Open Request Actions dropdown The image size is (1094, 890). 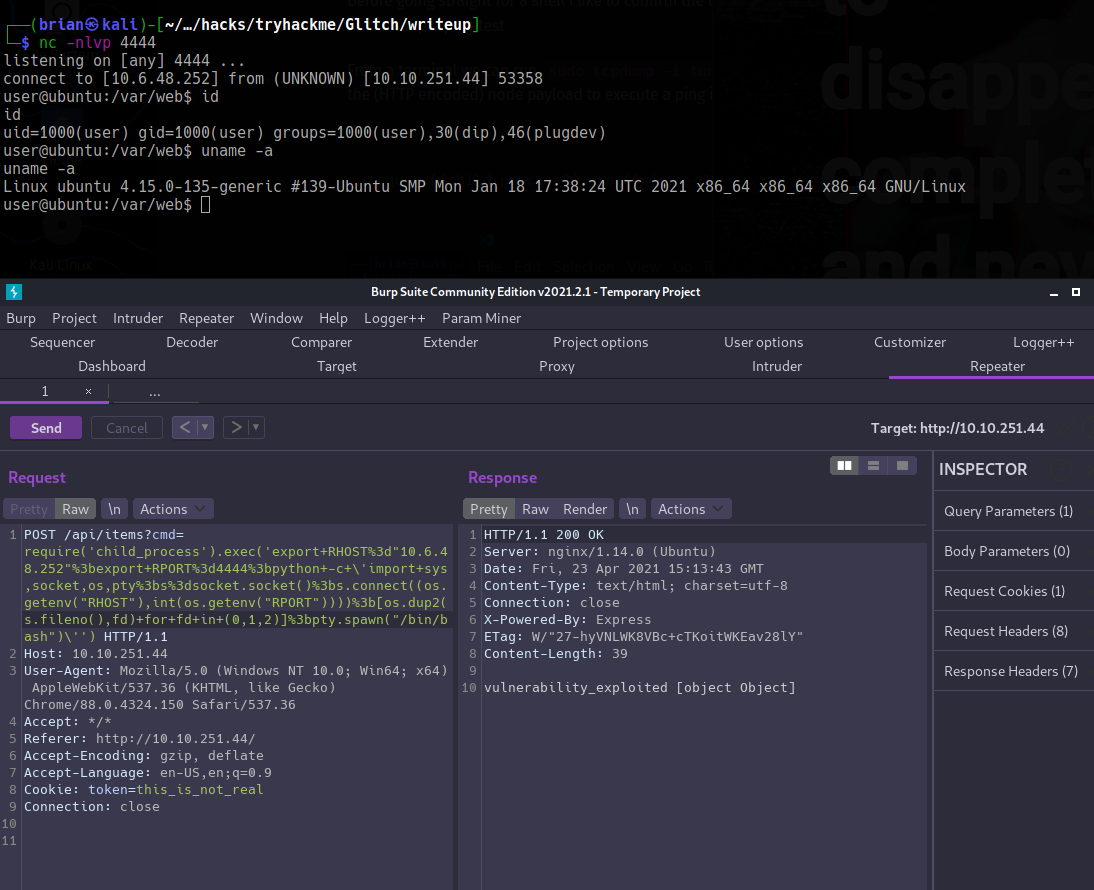pos(172,509)
